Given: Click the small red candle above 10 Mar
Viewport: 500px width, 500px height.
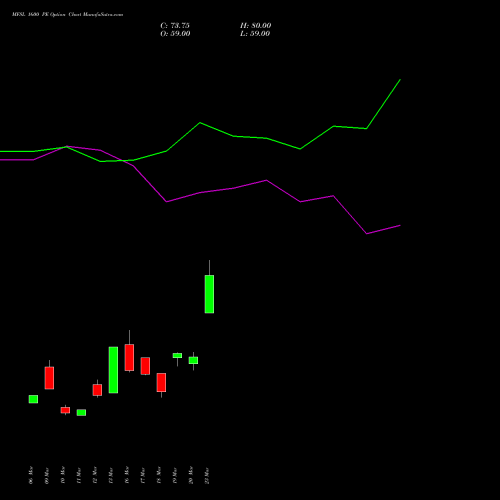Looking at the screenshot, I should (x=65, y=410).
